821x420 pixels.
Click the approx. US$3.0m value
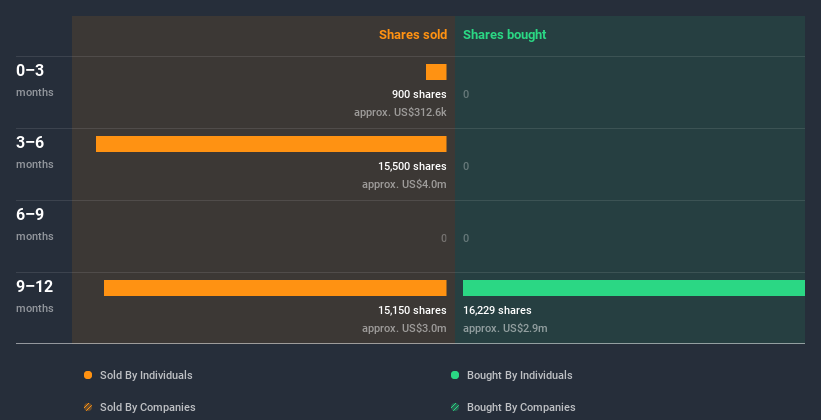[x=404, y=328]
